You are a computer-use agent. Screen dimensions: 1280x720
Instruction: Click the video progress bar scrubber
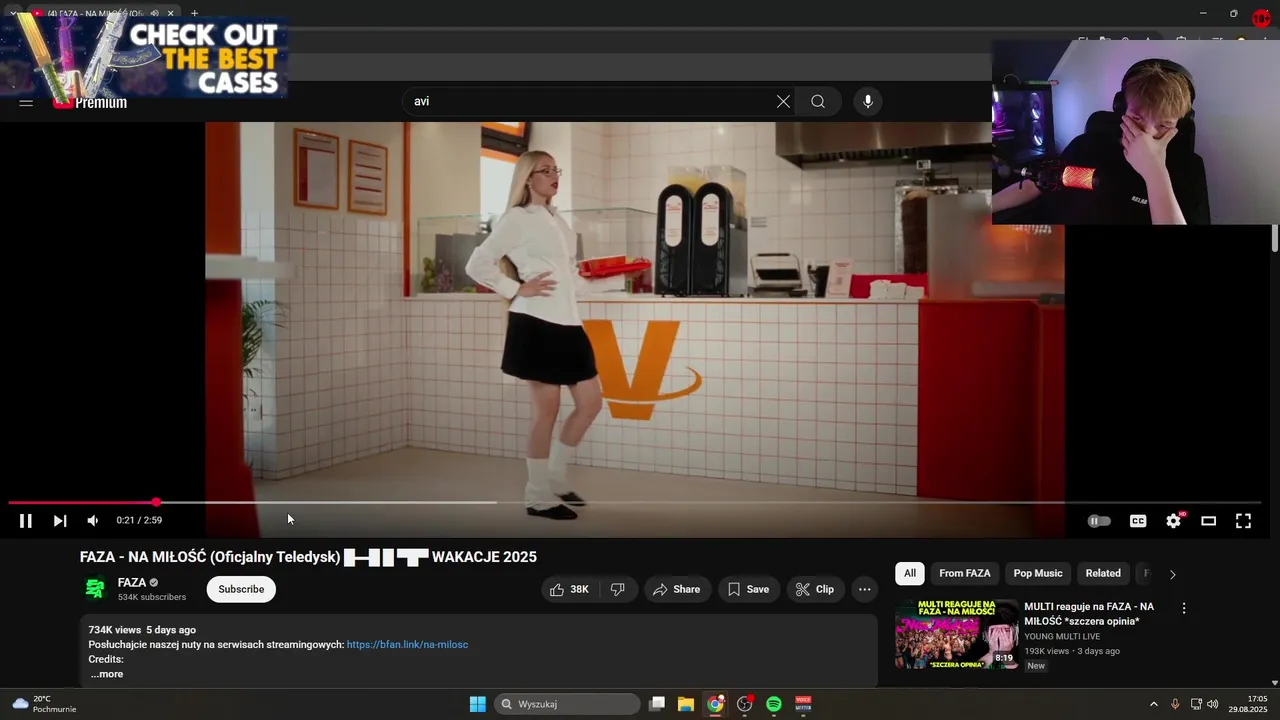click(x=157, y=502)
